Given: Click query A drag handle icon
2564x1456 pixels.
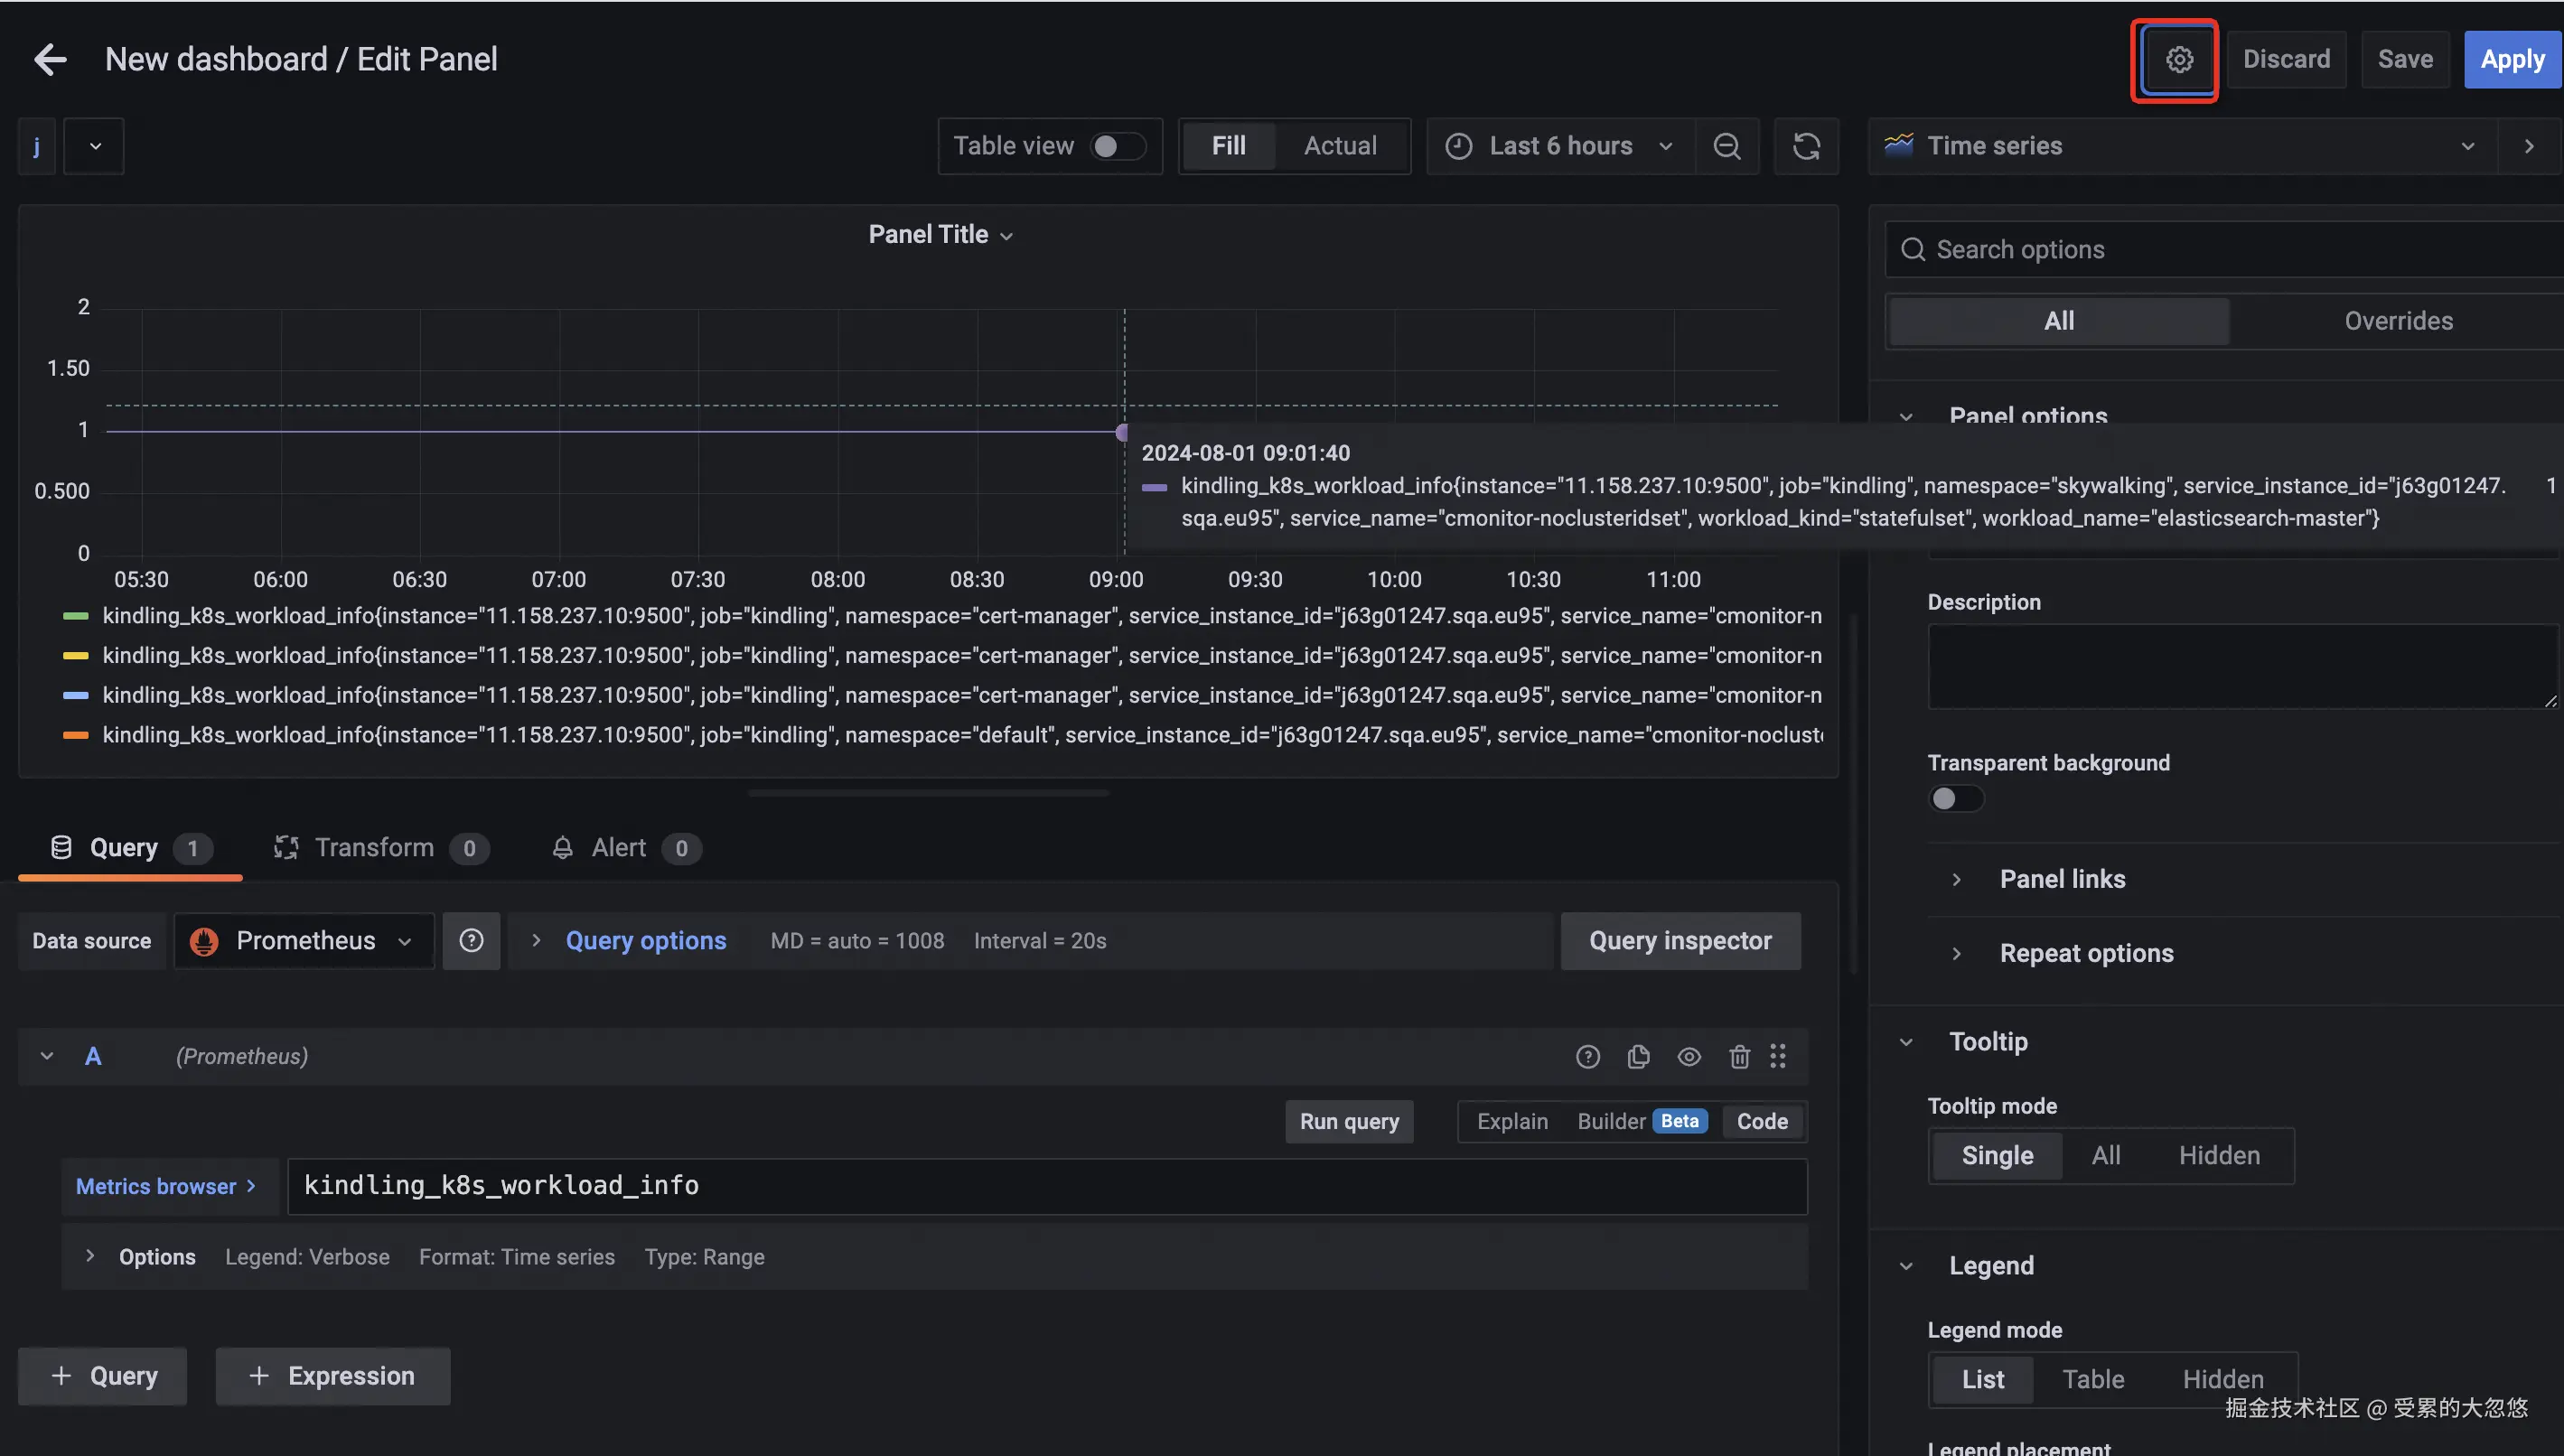Looking at the screenshot, I should 1778,1057.
